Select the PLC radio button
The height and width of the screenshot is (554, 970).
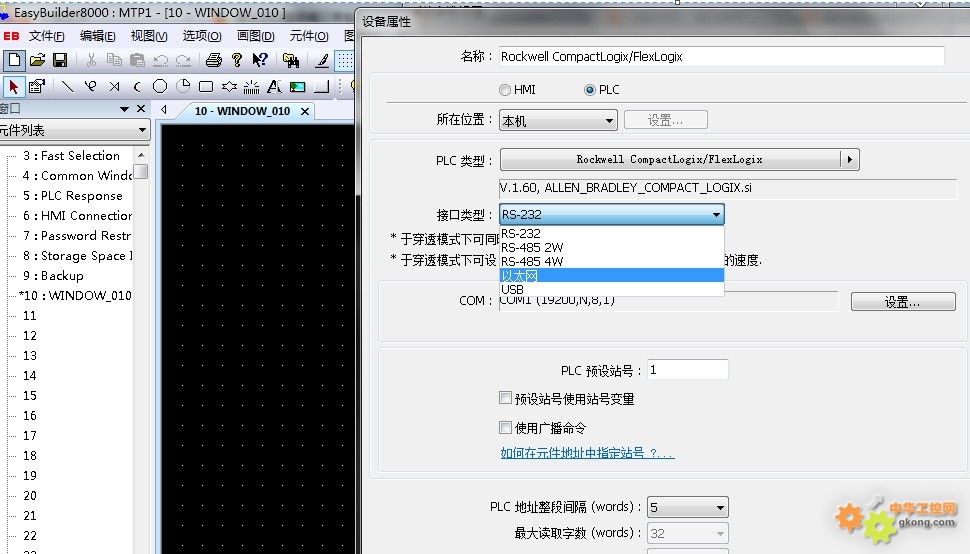590,90
